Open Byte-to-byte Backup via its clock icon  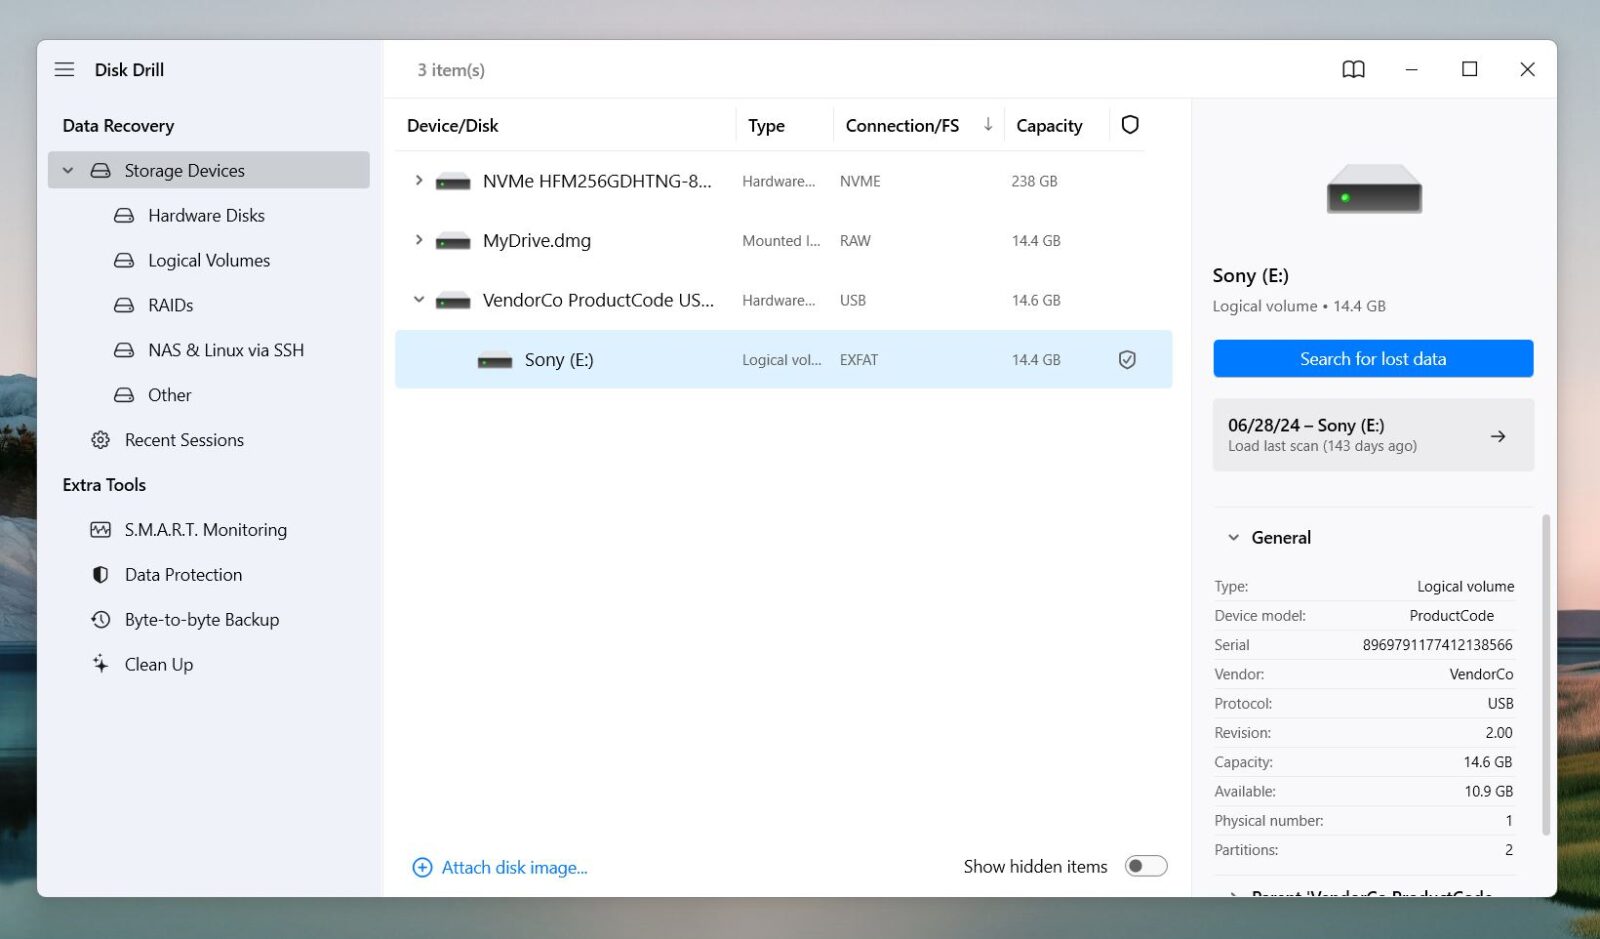pyautogui.click(x=100, y=619)
